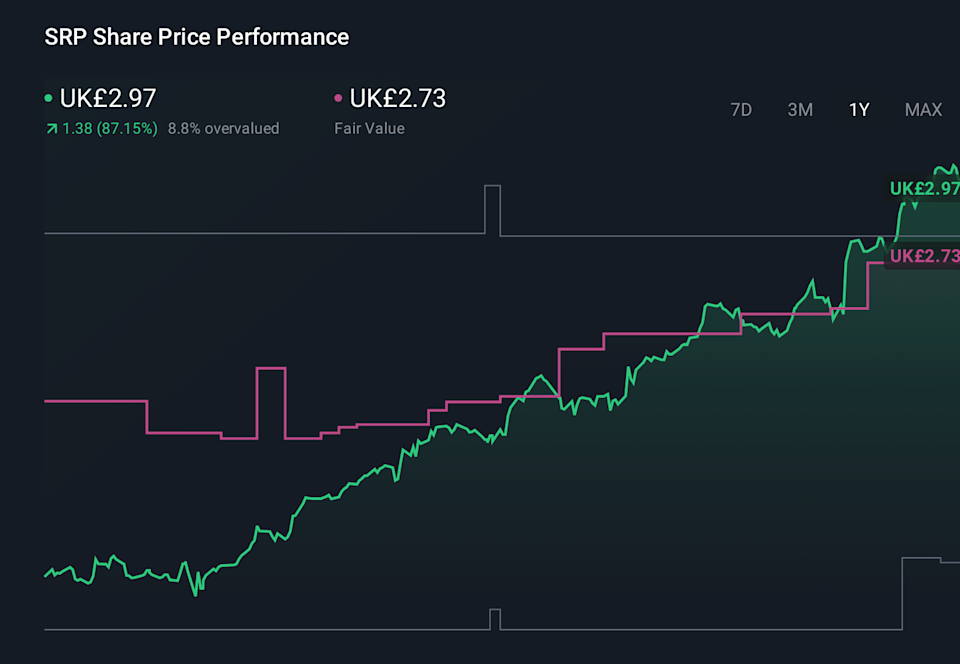Image resolution: width=960 pixels, height=664 pixels.
Task: Switch to the 3M time range
Action: 800,110
